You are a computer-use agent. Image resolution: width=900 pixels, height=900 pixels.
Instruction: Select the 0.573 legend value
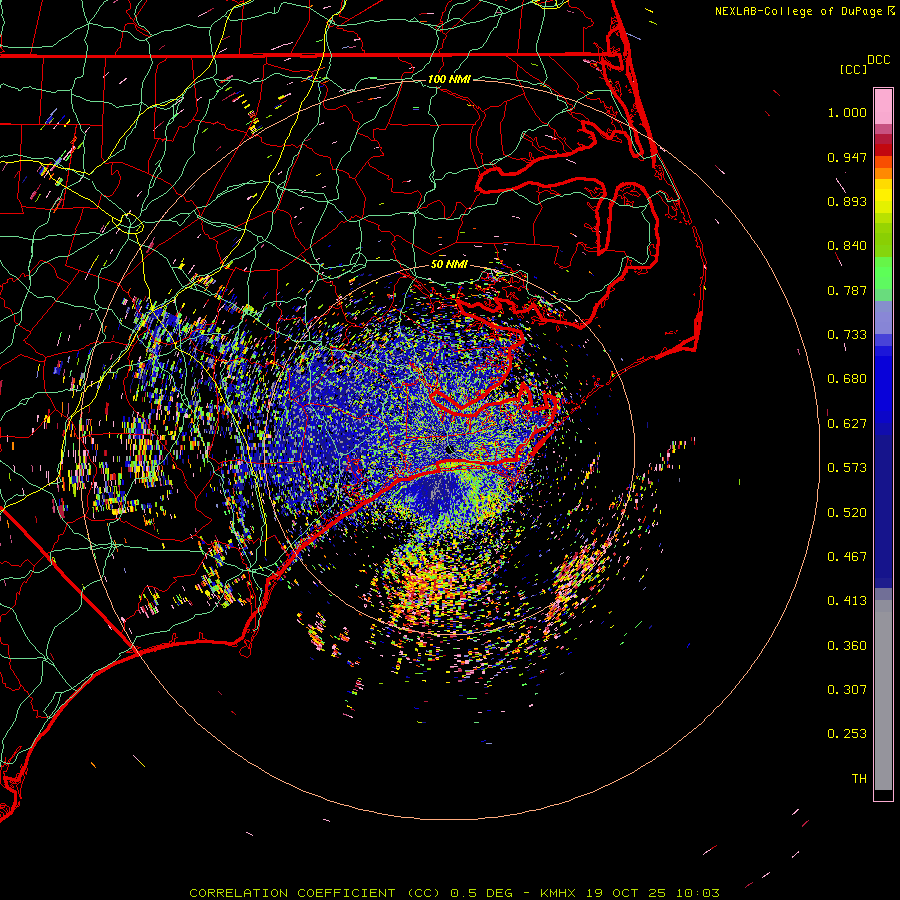(847, 468)
